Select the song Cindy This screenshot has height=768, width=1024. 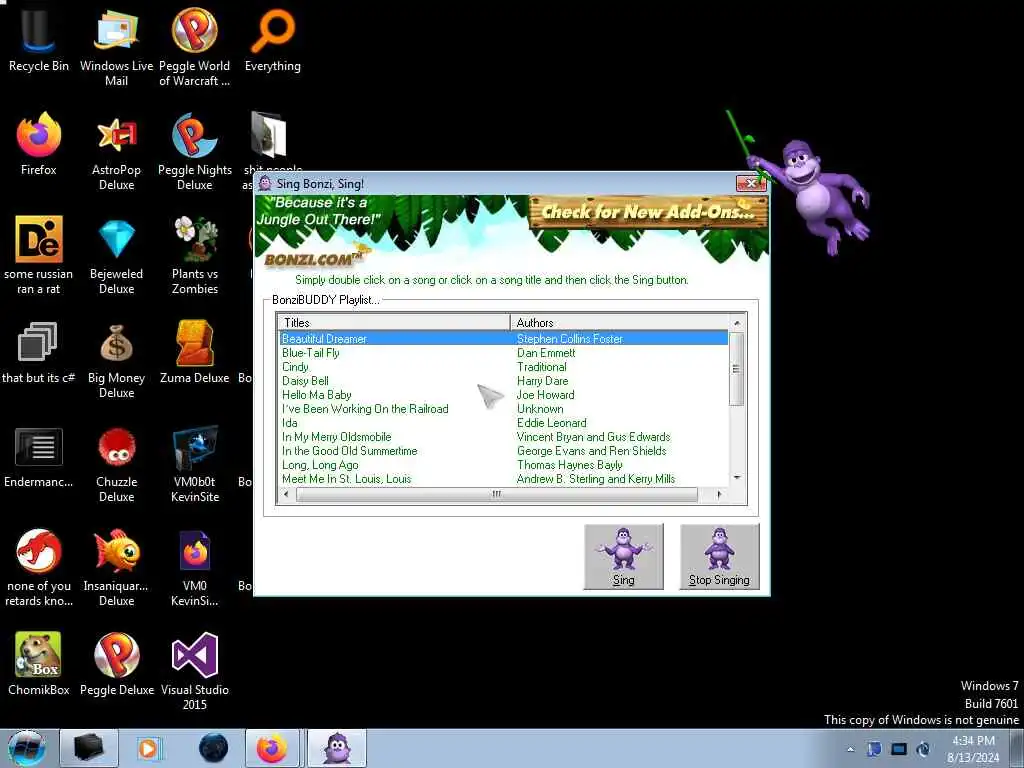point(295,367)
